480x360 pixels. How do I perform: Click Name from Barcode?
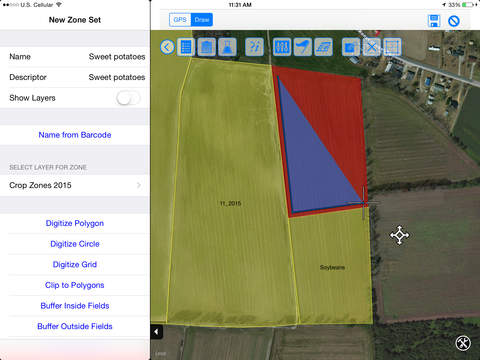75,135
